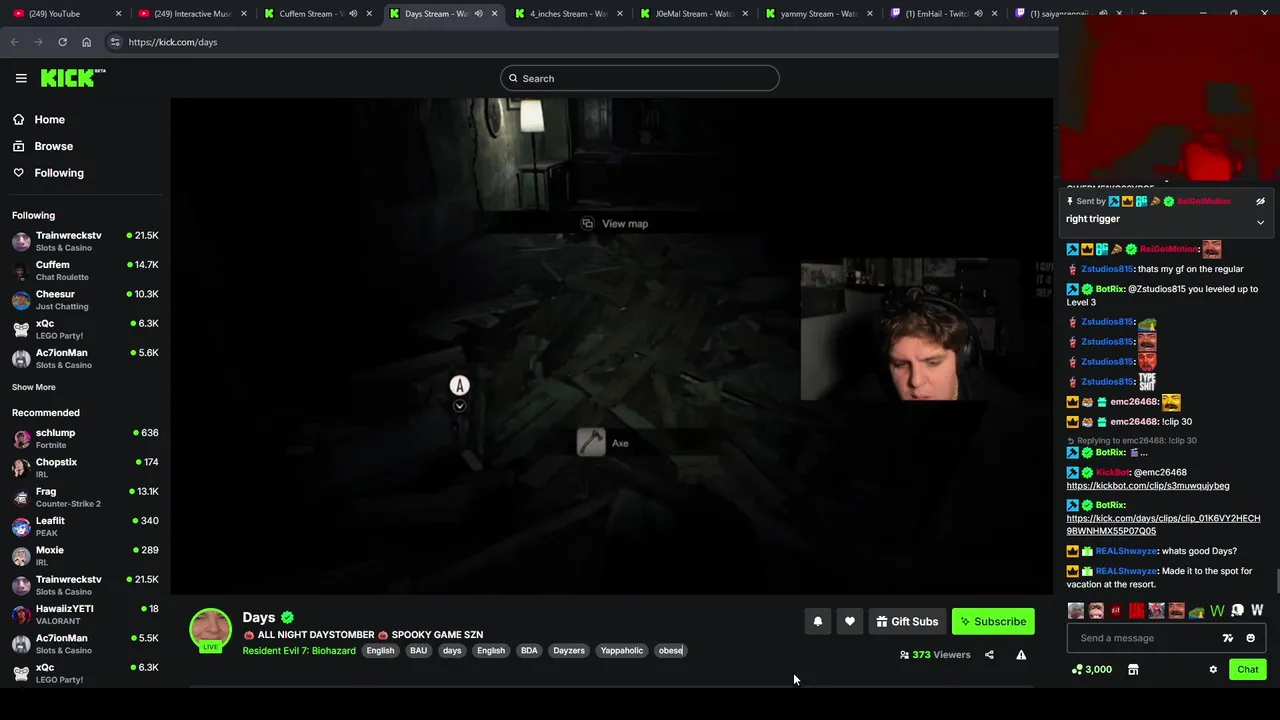Open Trainwreckstv in Following list

point(85,241)
